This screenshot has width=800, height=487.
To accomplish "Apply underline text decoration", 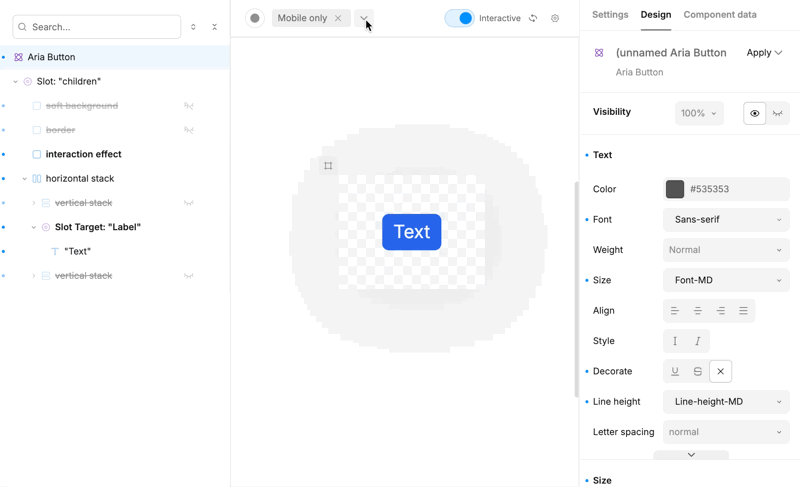I will pyautogui.click(x=675, y=371).
